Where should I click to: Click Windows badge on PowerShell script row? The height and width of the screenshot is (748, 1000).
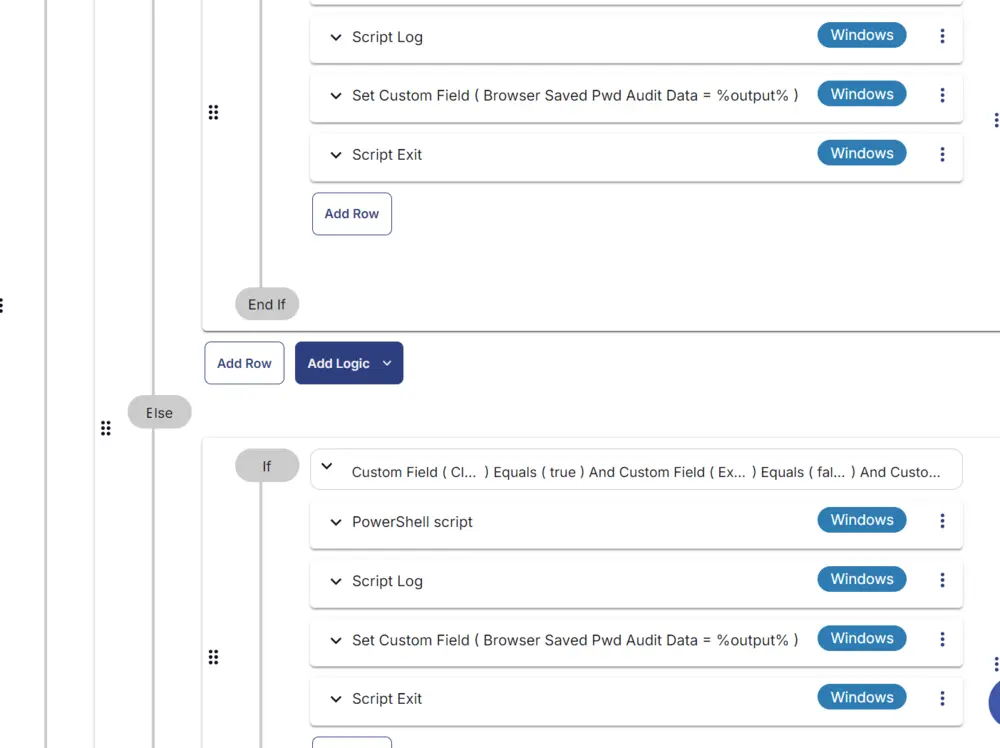(x=862, y=520)
